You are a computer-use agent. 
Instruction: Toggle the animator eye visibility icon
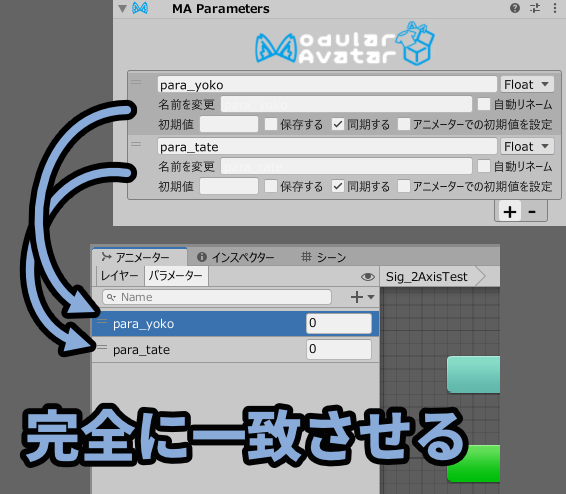click(367, 277)
